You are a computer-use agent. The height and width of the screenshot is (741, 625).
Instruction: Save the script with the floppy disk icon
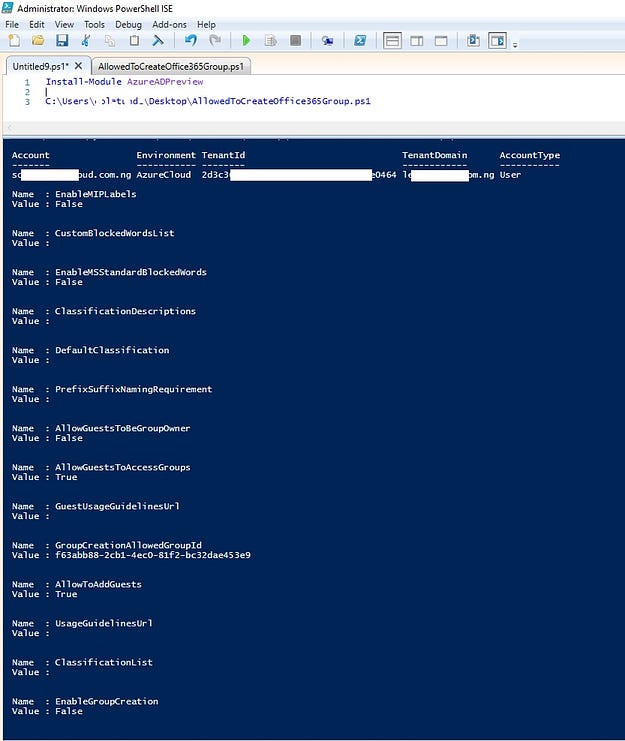62,41
